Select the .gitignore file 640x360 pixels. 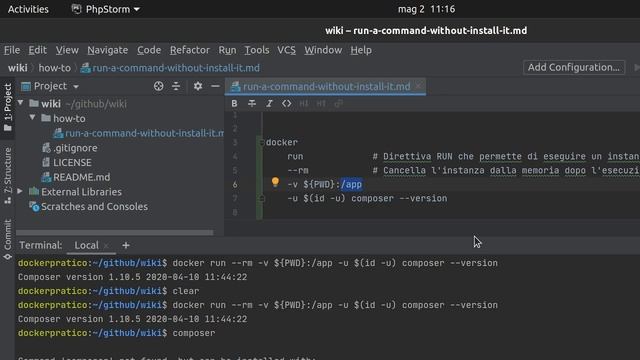coord(70,148)
